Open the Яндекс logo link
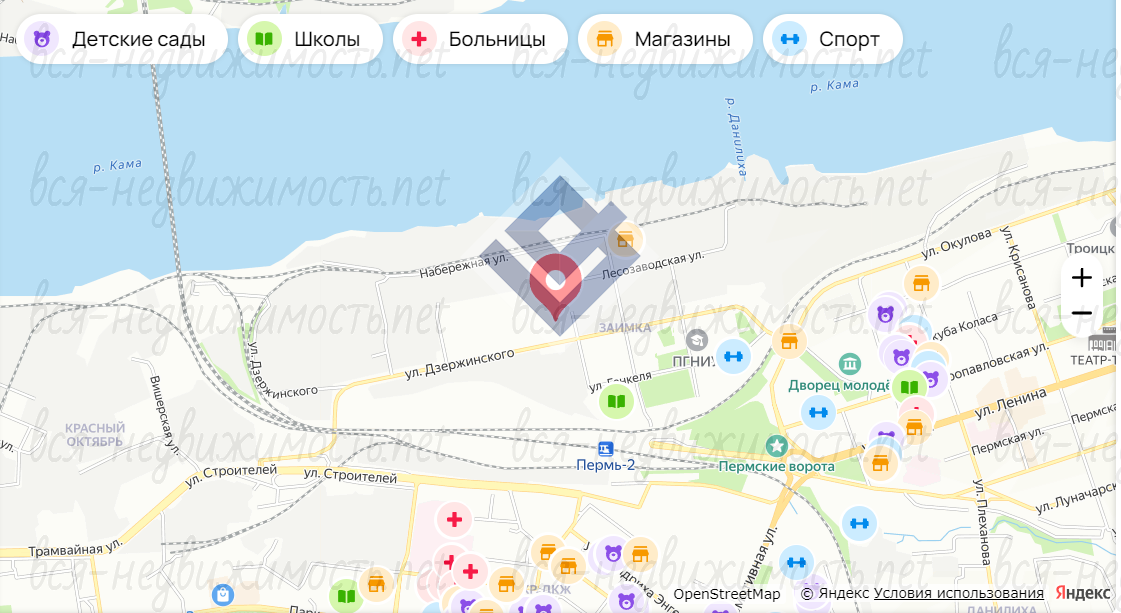The width and height of the screenshot is (1121, 613). coord(1082,593)
